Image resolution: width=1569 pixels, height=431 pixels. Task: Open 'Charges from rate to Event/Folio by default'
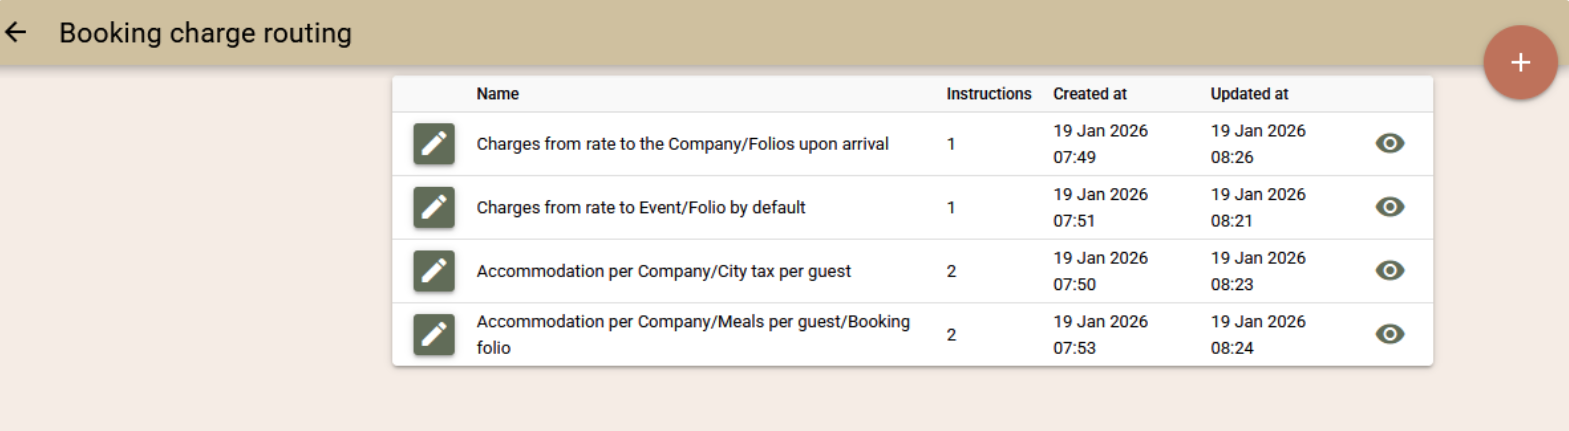(640, 208)
